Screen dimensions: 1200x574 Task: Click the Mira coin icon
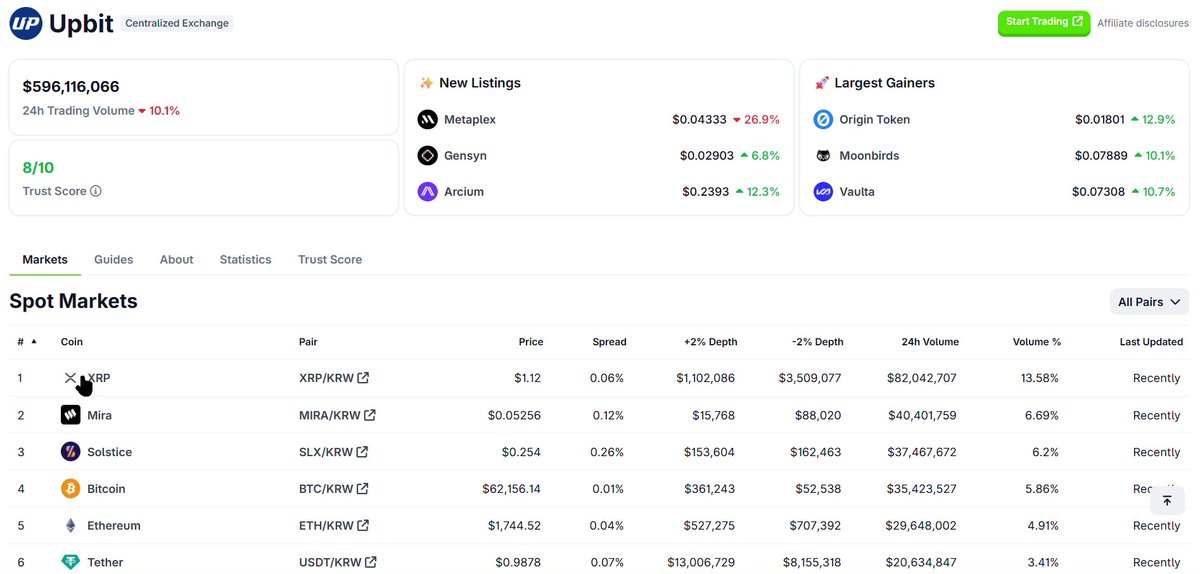tap(70, 415)
